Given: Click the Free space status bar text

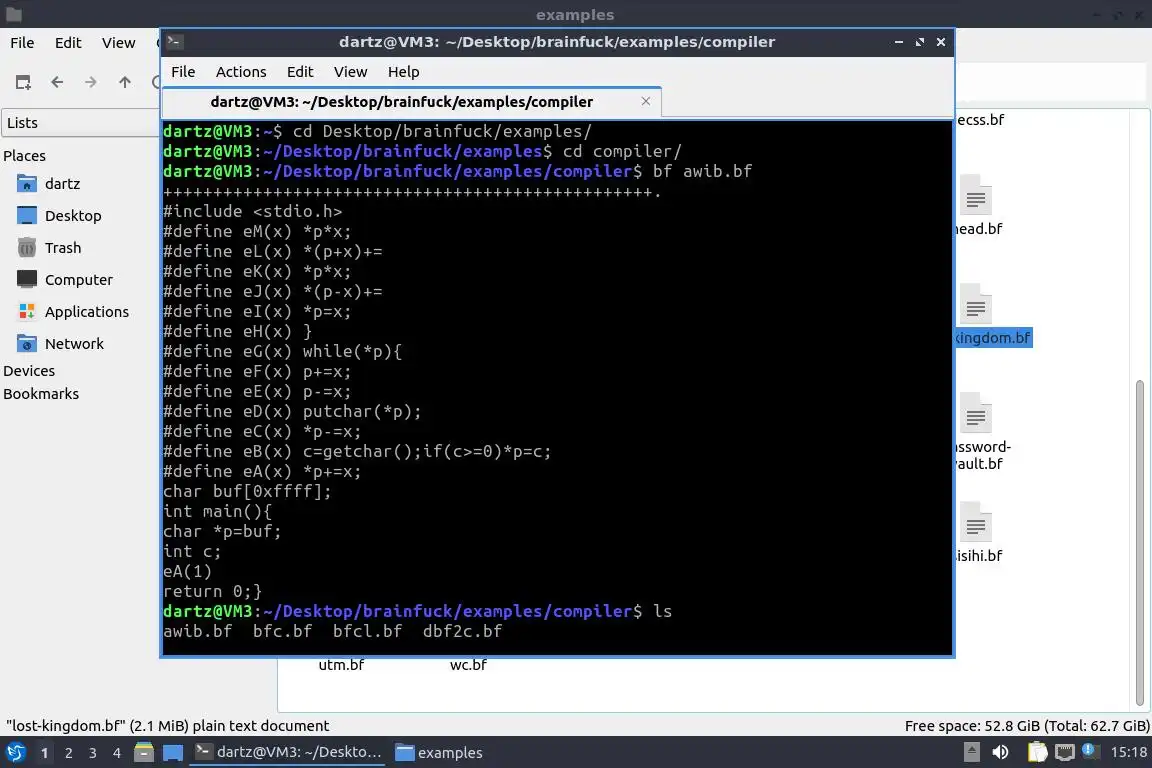Looking at the screenshot, I should (x=1027, y=726).
